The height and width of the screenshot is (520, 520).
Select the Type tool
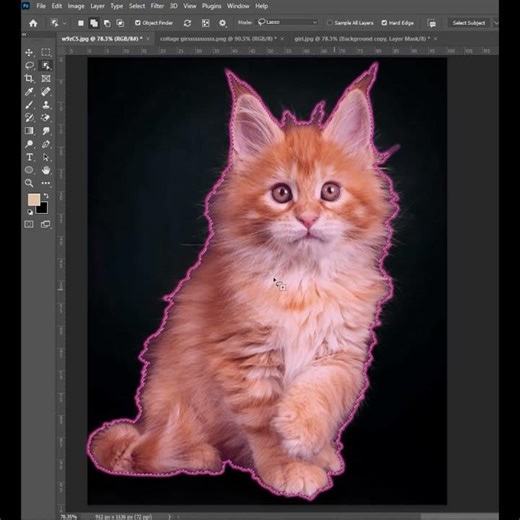click(x=29, y=157)
